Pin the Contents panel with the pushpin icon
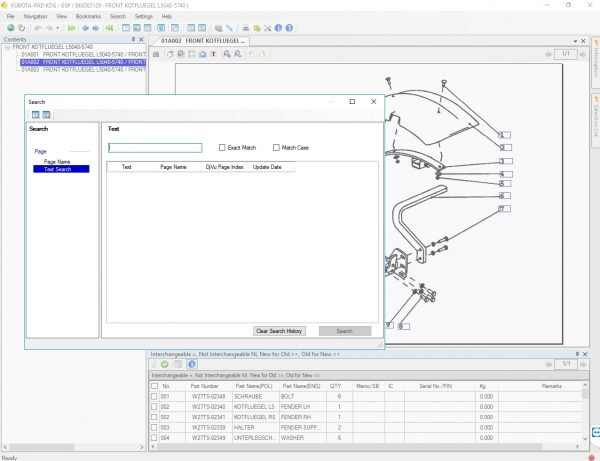The image size is (600, 461). click(132, 39)
